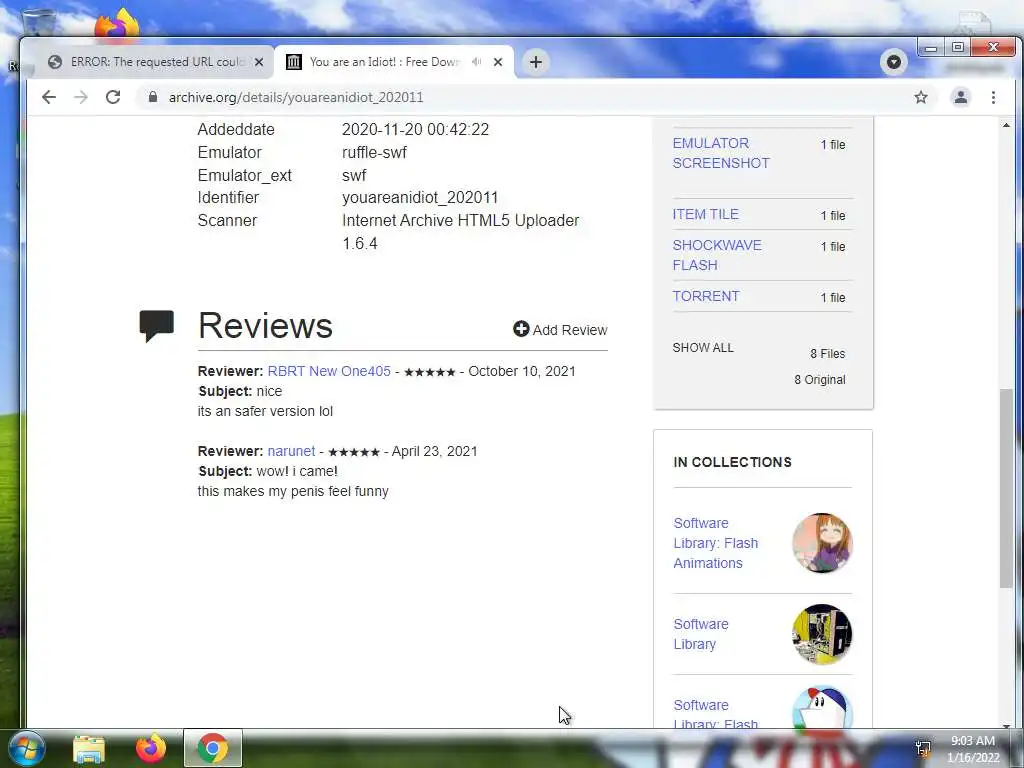This screenshot has width=1024, height=768.
Task: Minimize the Chrome window
Action: pyautogui.click(x=931, y=48)
